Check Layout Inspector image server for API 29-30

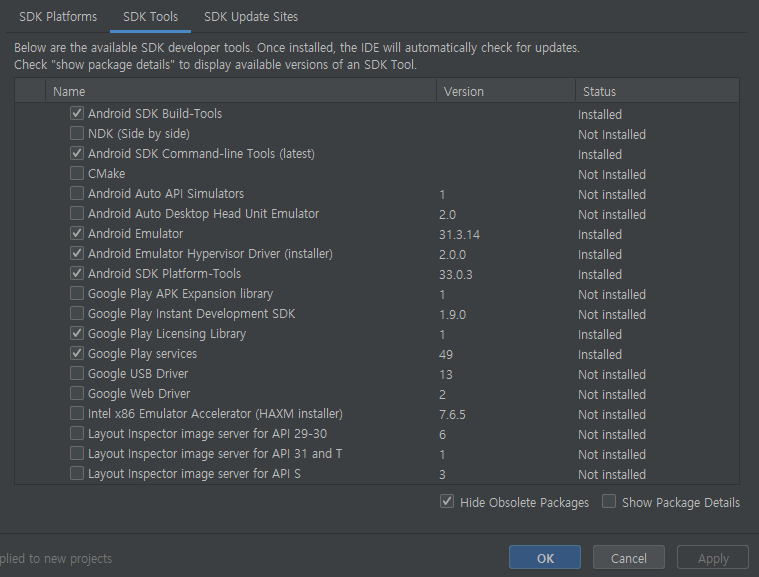(x=76, y=433)
